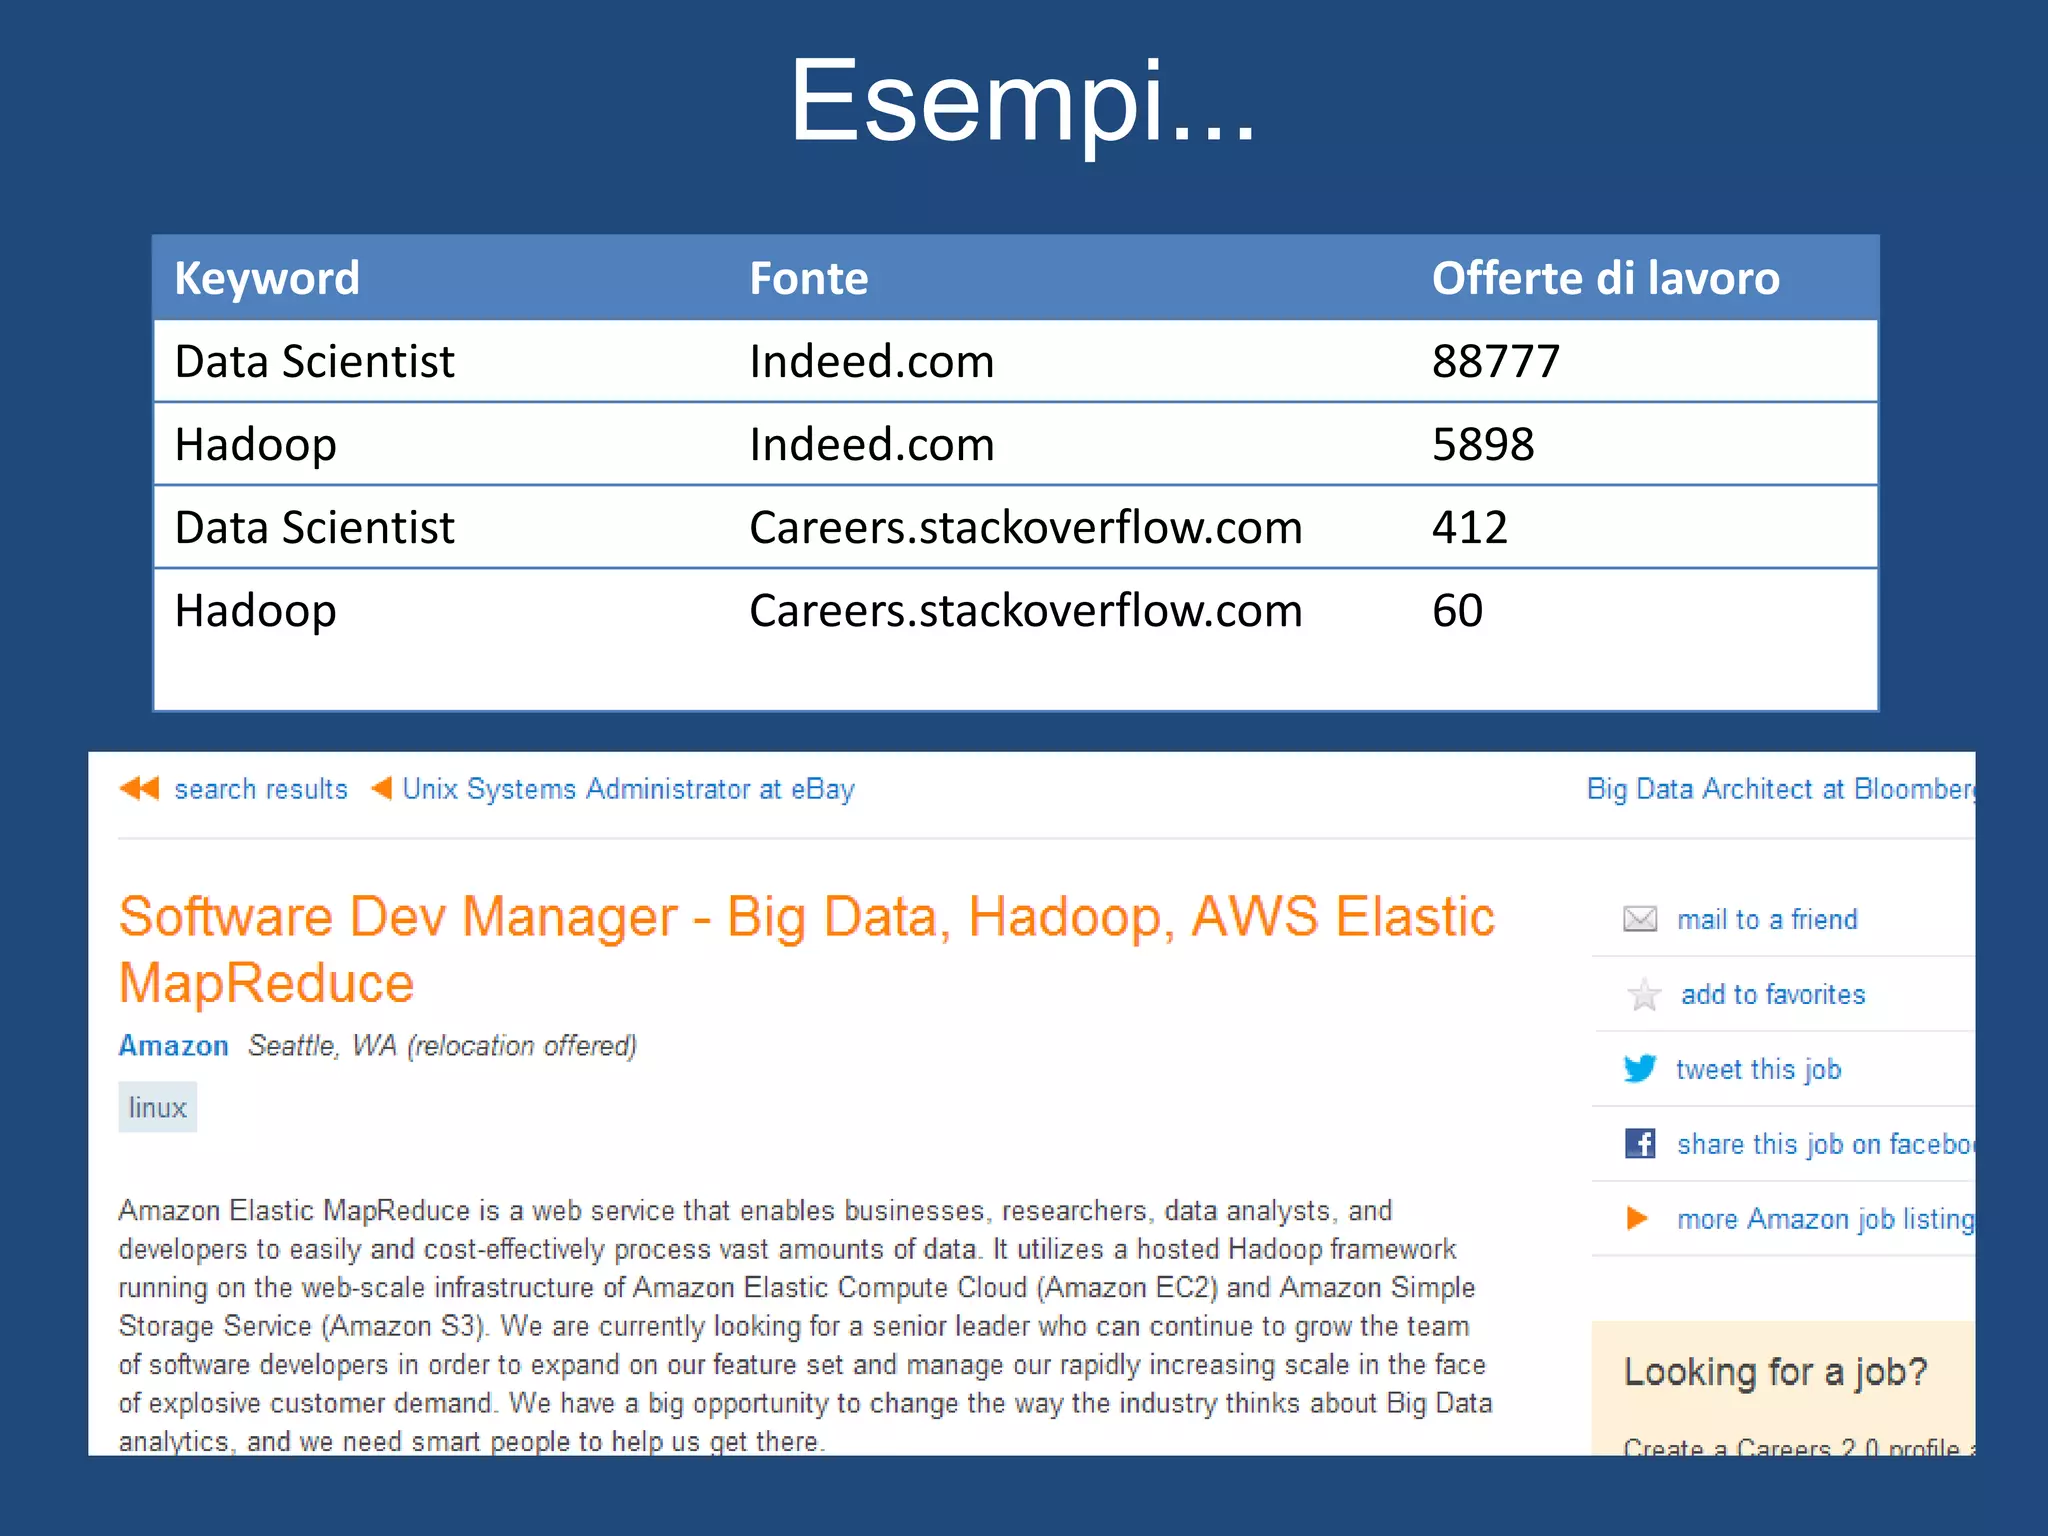The width and height of the screenshot is (2048, 1536).
Task: Select the 412 cell
Action: coord(1469,527)
